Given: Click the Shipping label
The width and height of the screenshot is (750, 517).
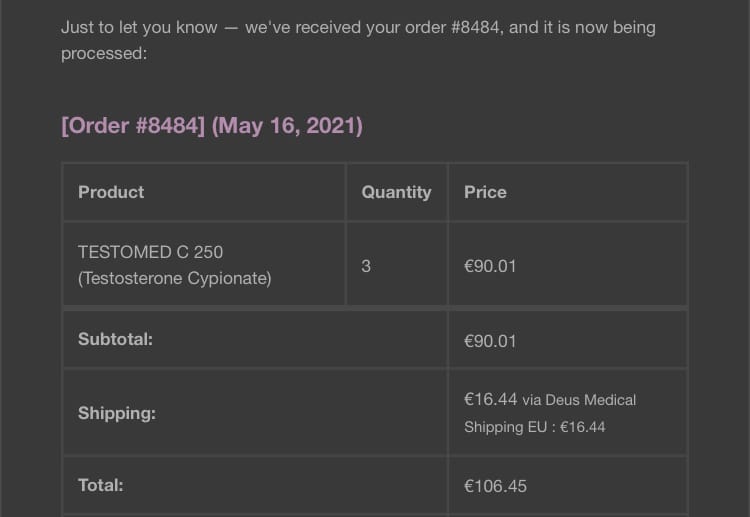Looking at the screenshot, I should 117,413.
